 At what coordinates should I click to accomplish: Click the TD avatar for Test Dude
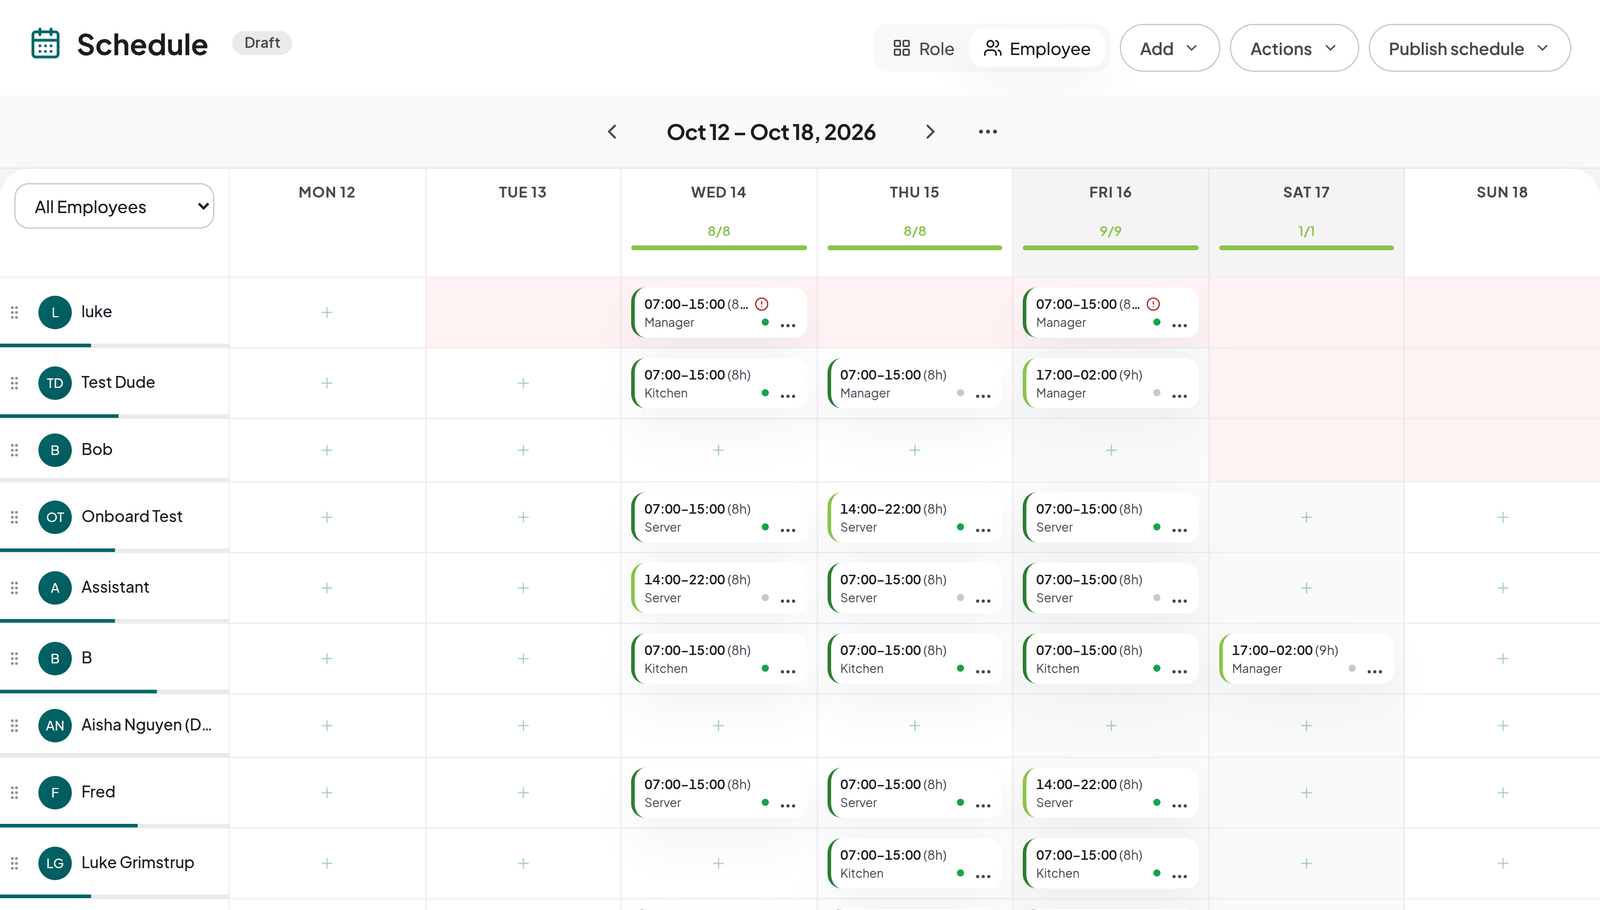[55, 383]
